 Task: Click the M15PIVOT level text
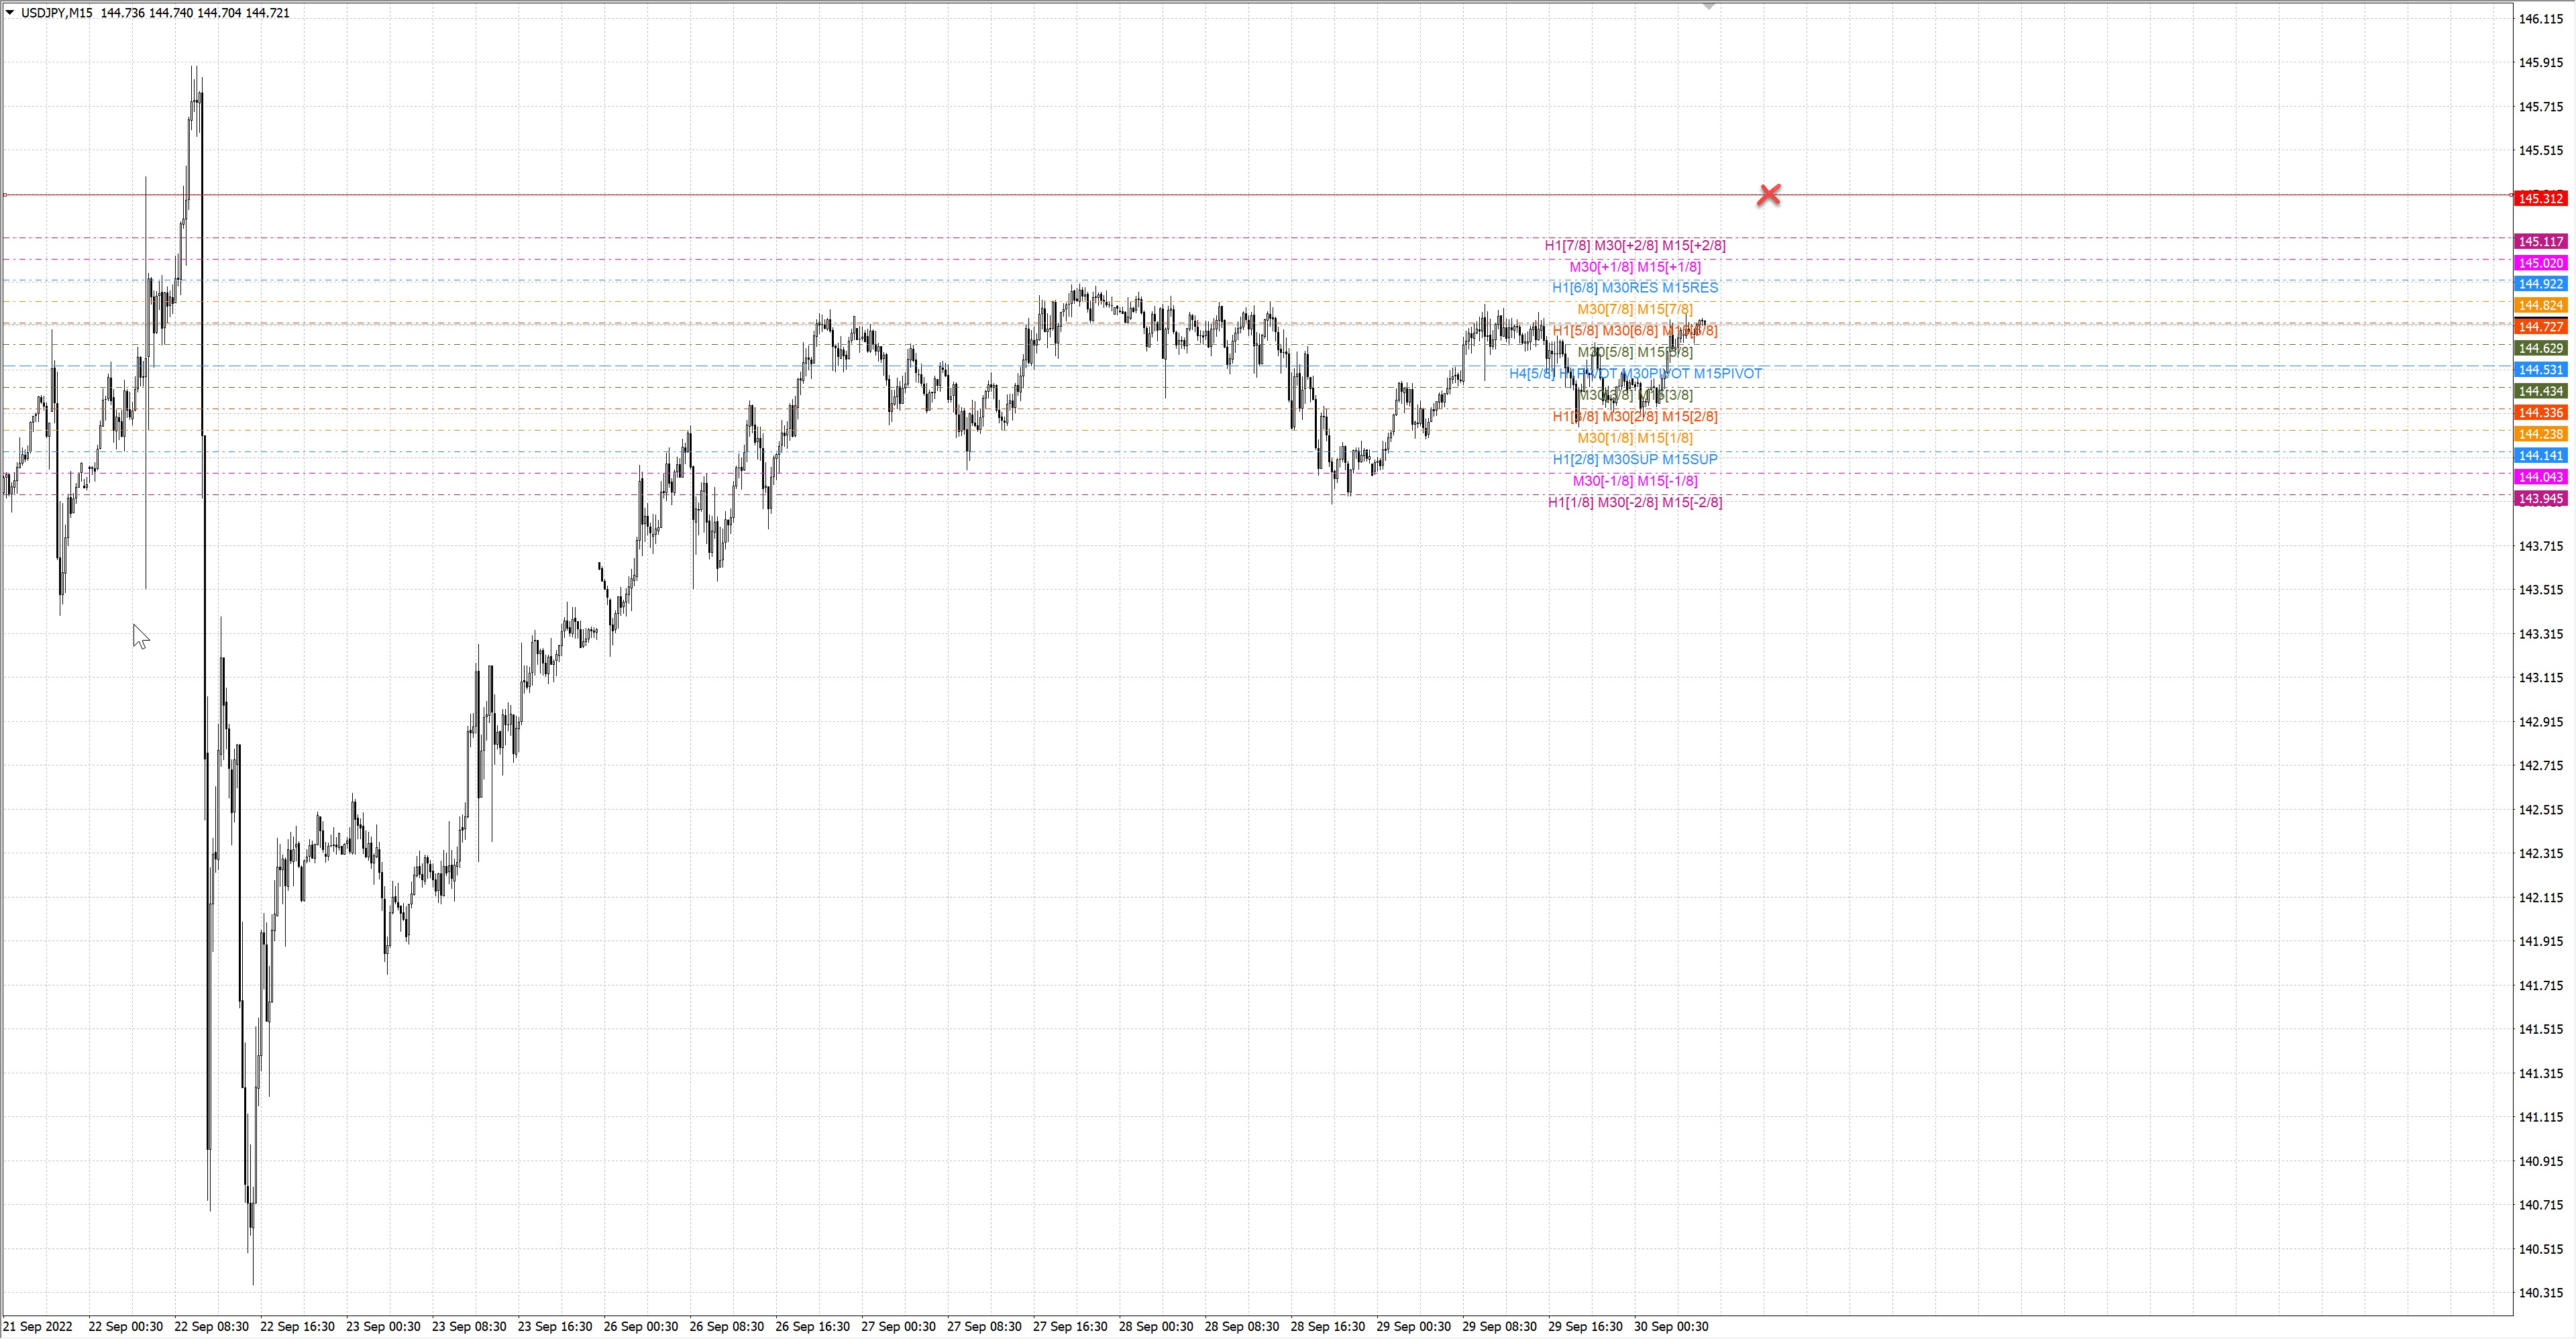[1727, 374]
